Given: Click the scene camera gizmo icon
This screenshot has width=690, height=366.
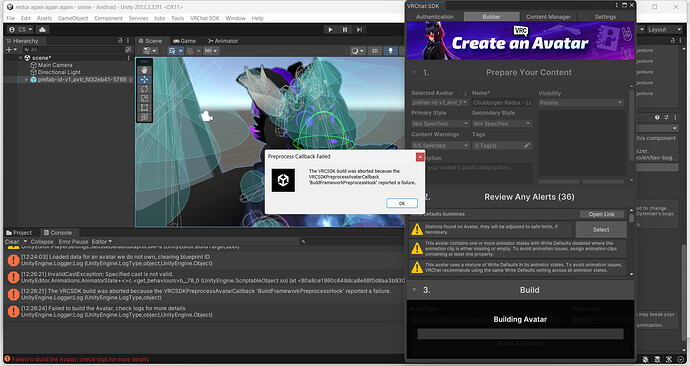Looking at the screenshot, I should 206,116.
